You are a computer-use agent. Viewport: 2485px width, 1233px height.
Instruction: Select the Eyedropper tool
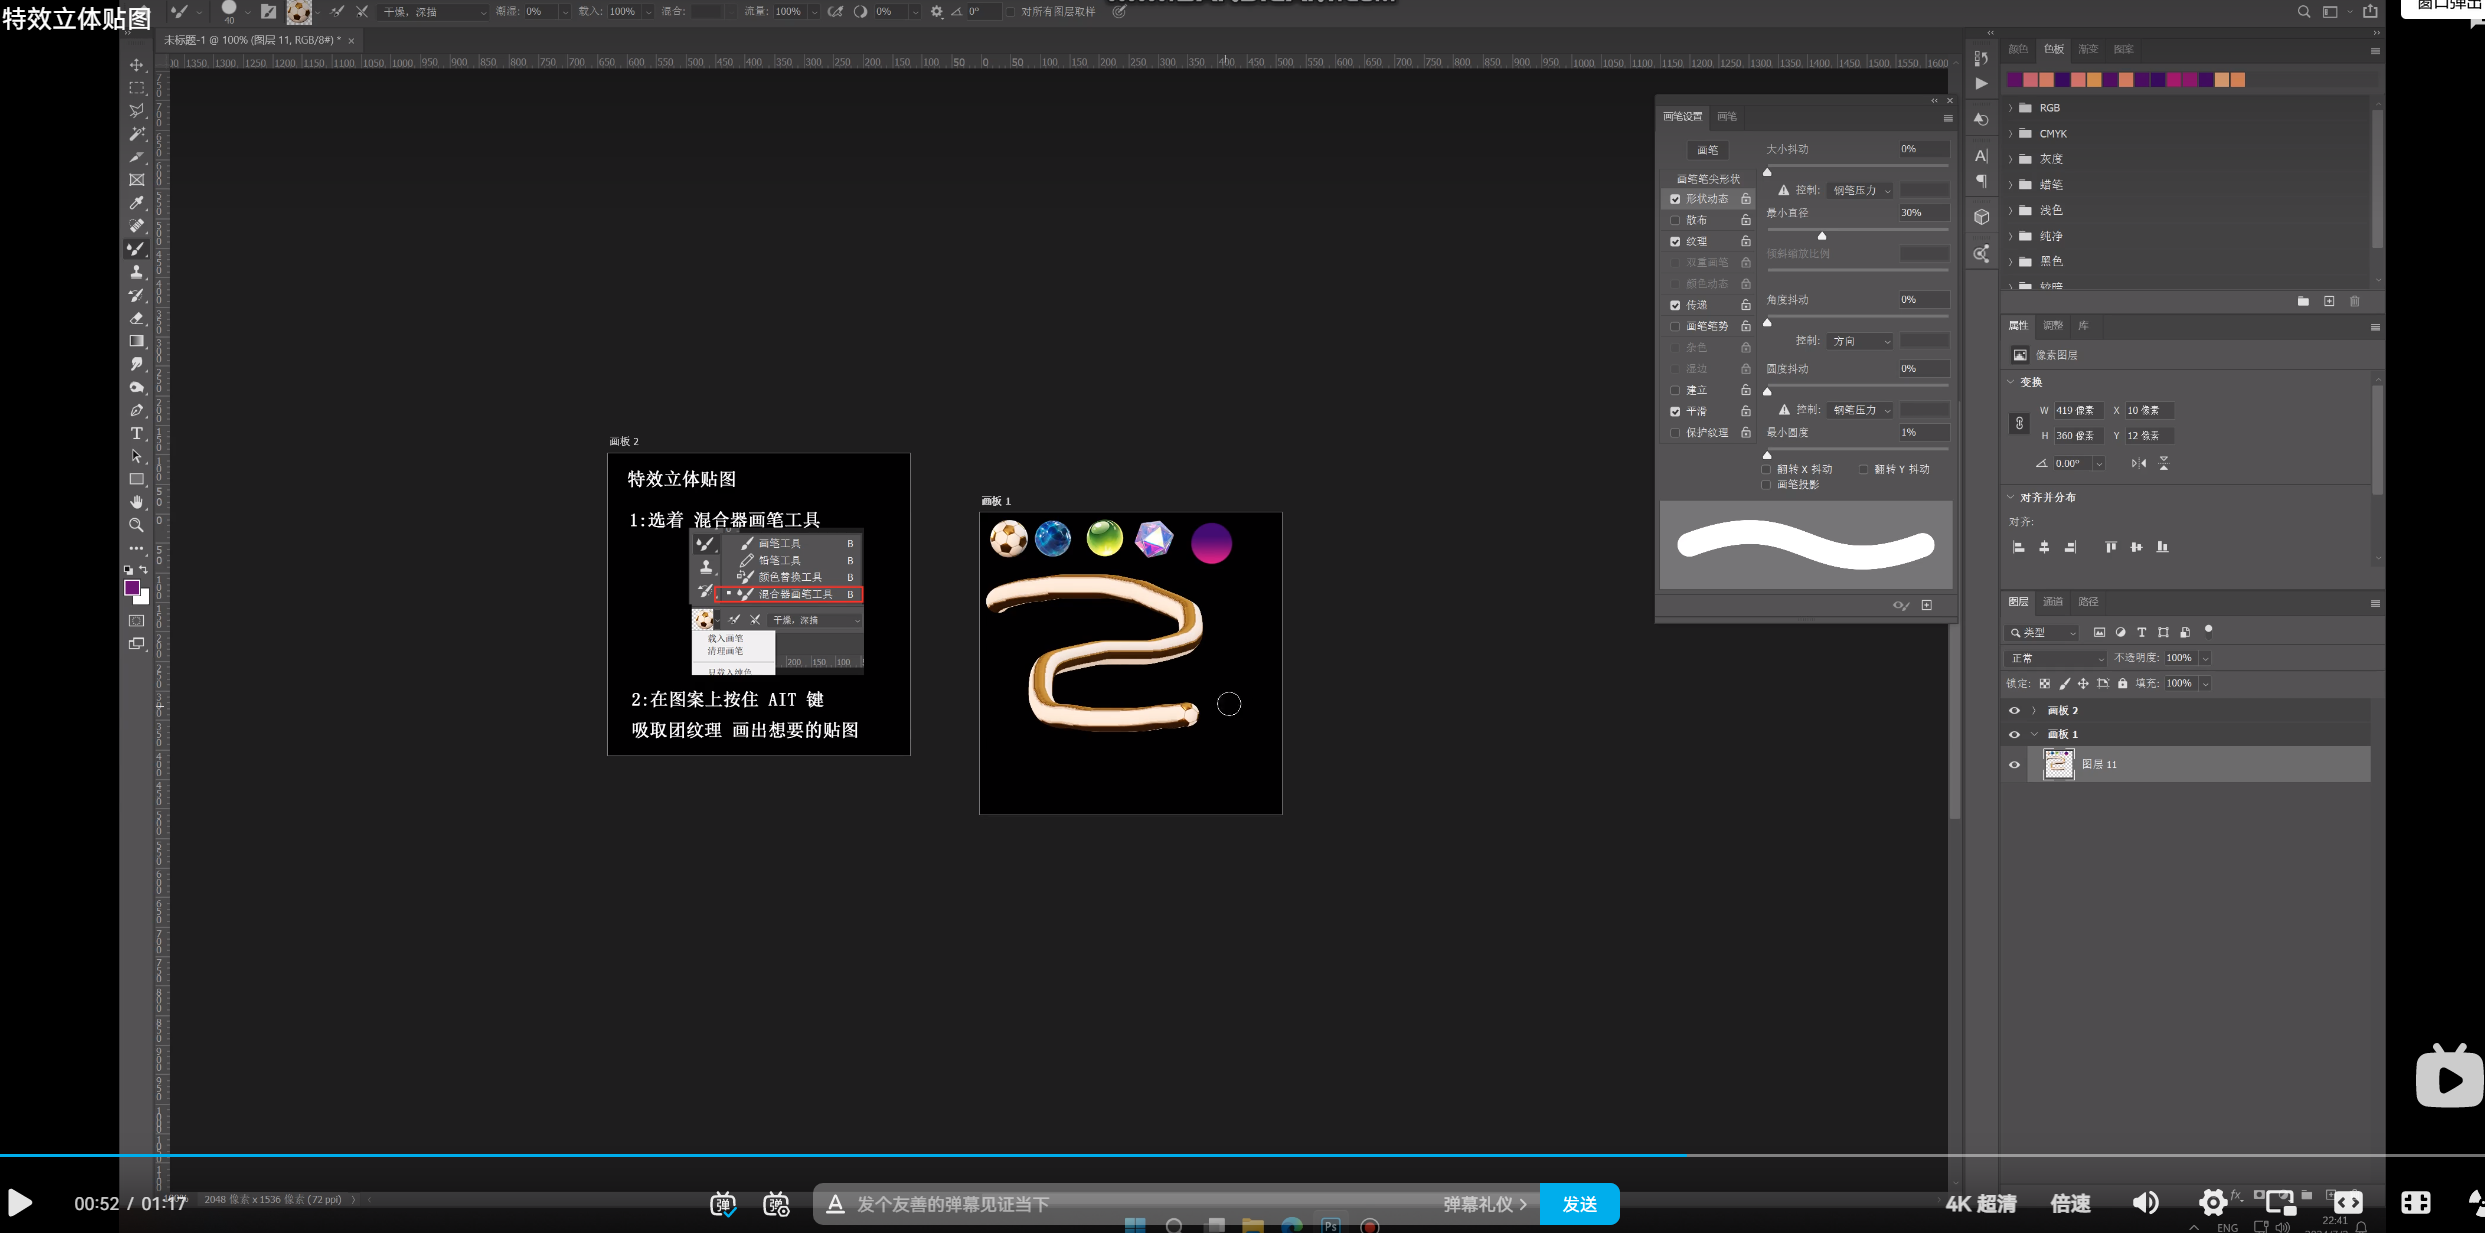coord(137,203)
